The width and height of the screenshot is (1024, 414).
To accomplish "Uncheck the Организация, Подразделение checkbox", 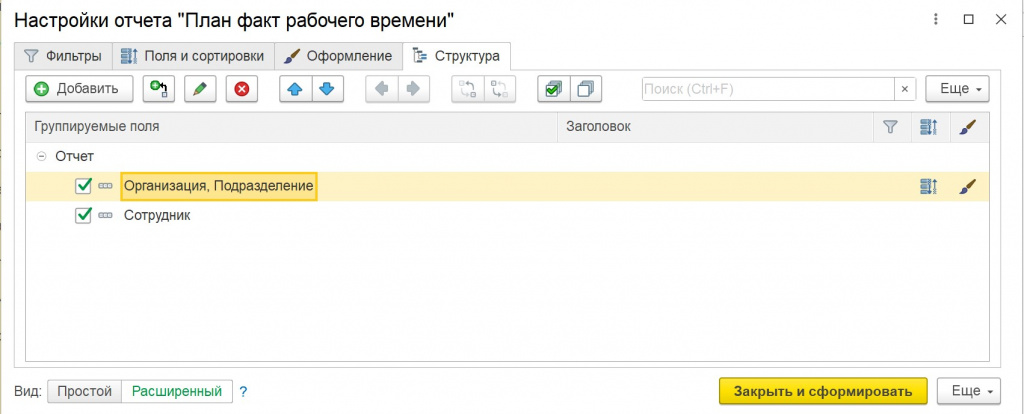I will click(x=84, y=186).
